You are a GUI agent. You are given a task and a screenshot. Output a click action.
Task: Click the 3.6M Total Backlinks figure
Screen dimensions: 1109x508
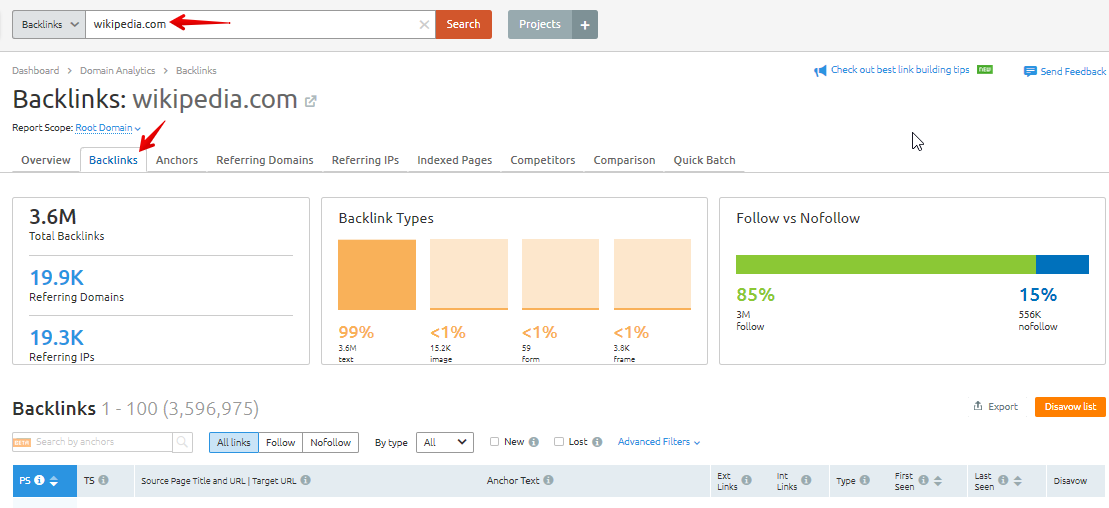(x=52, y=217)
